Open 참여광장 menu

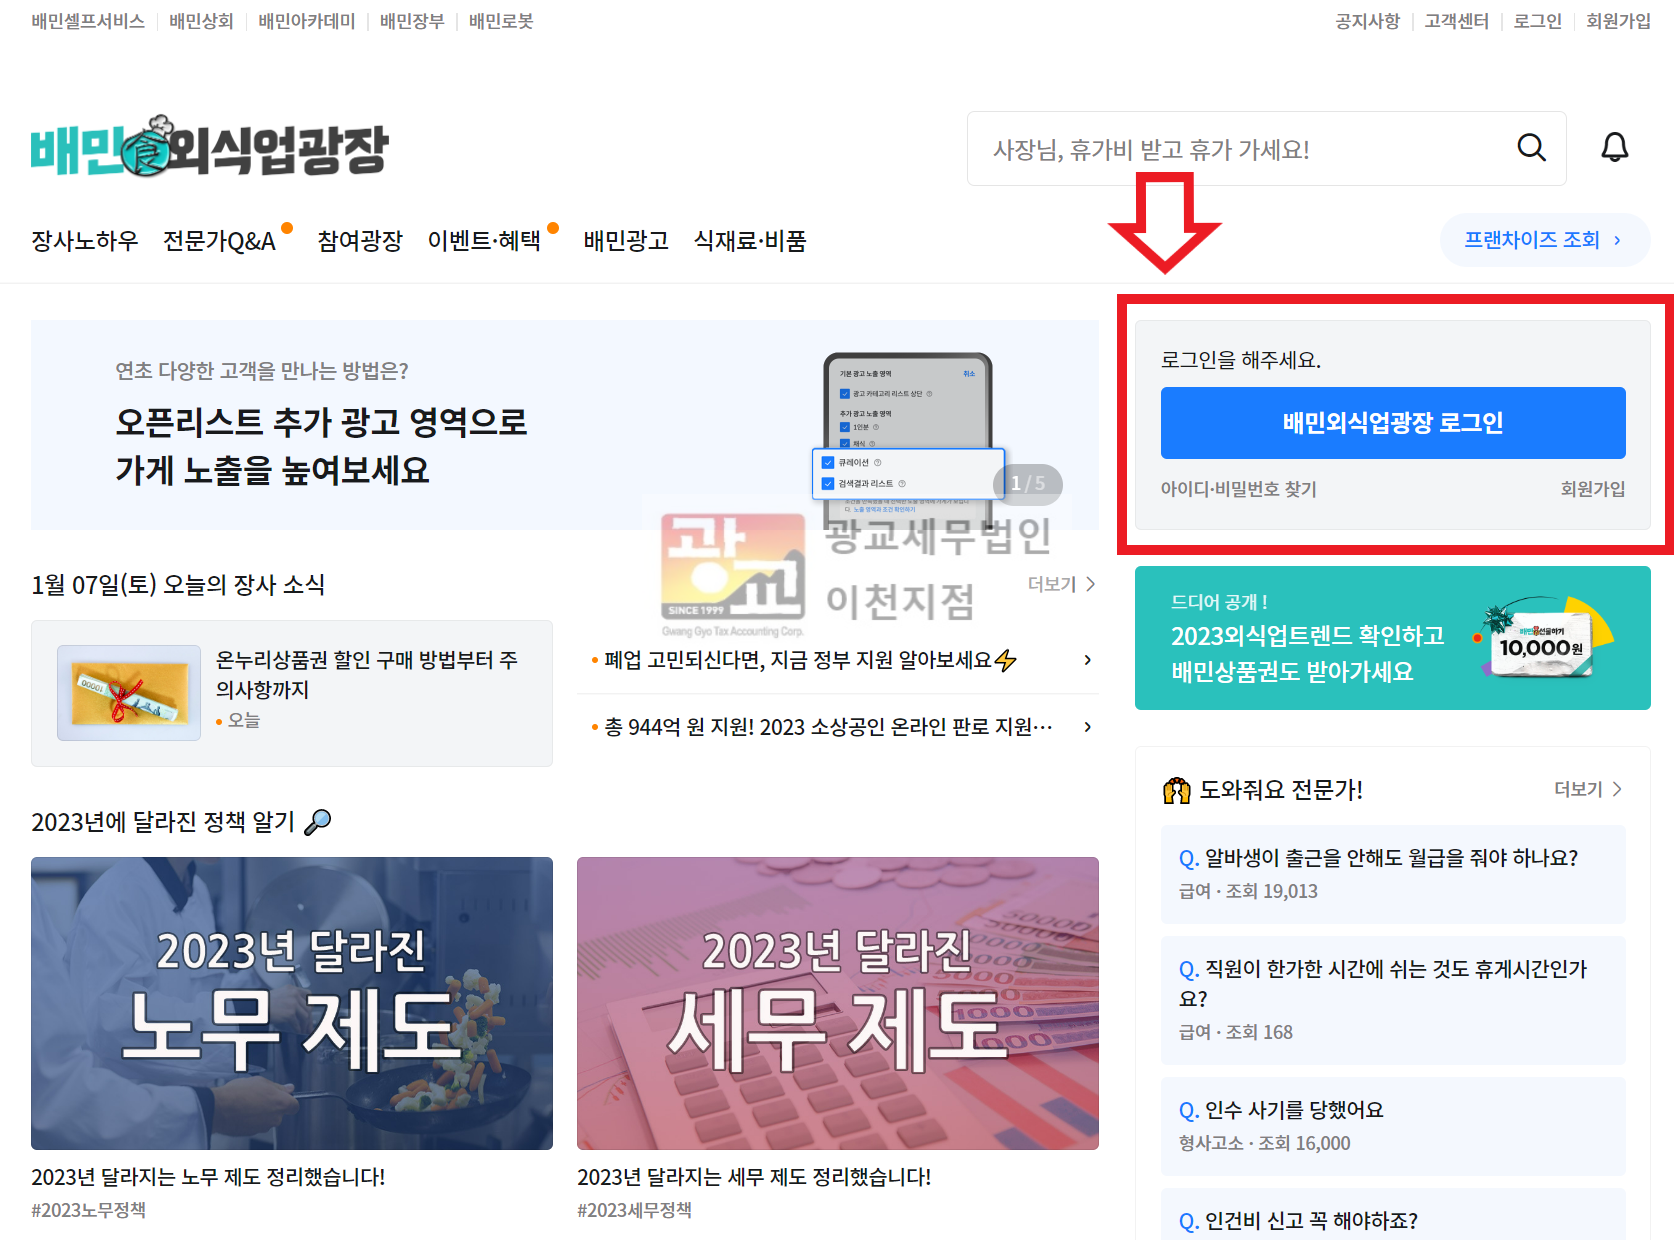tap(360, 241)
